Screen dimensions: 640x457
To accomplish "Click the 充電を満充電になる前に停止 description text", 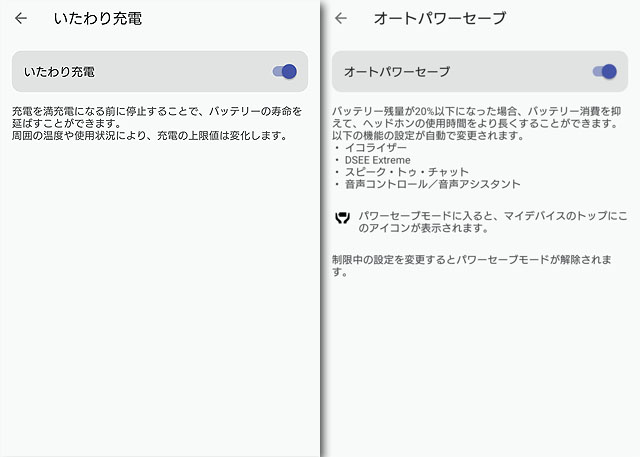I will point(156,110).
